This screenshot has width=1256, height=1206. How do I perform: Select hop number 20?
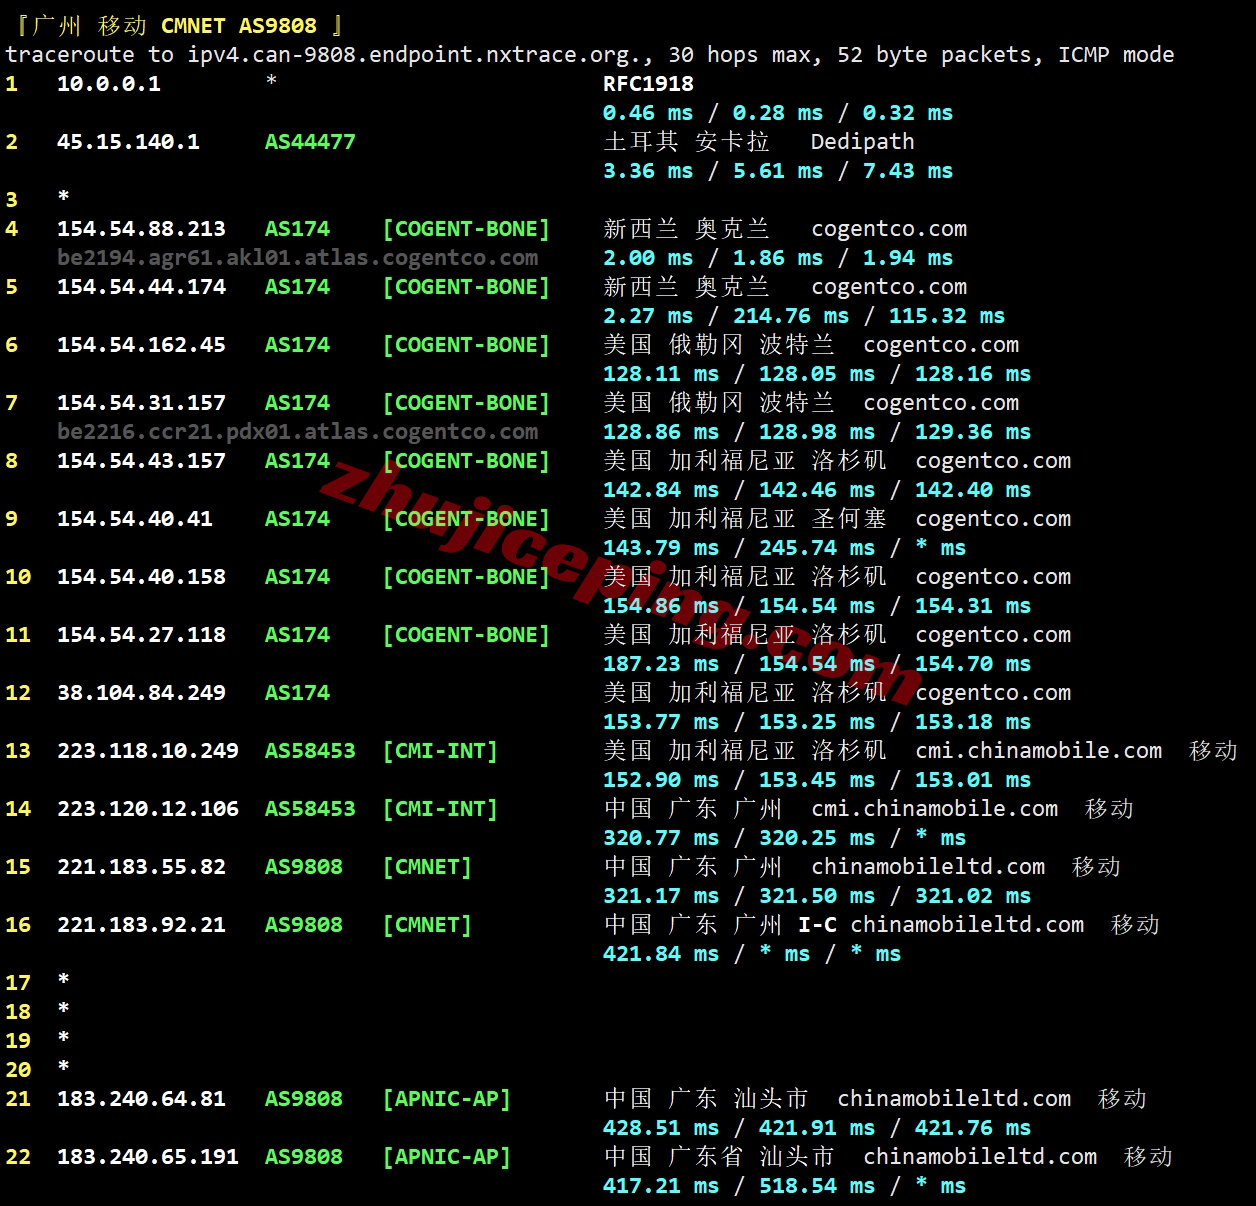(x=18, y=1070)
